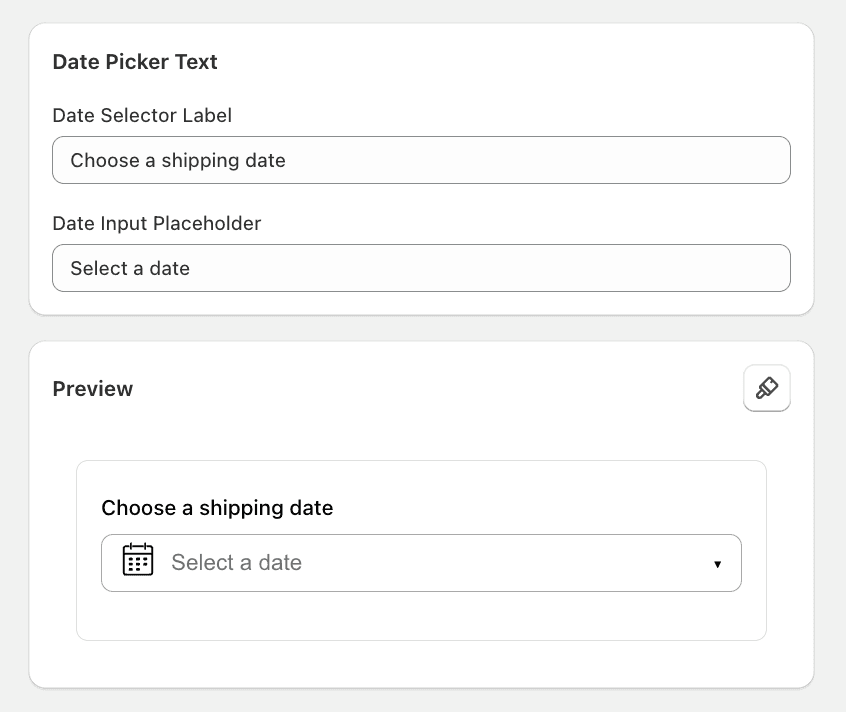This screenshot has width=846, height=712.
Task: Click the "Date Selector Label" field caption
Action: (142, 116)
